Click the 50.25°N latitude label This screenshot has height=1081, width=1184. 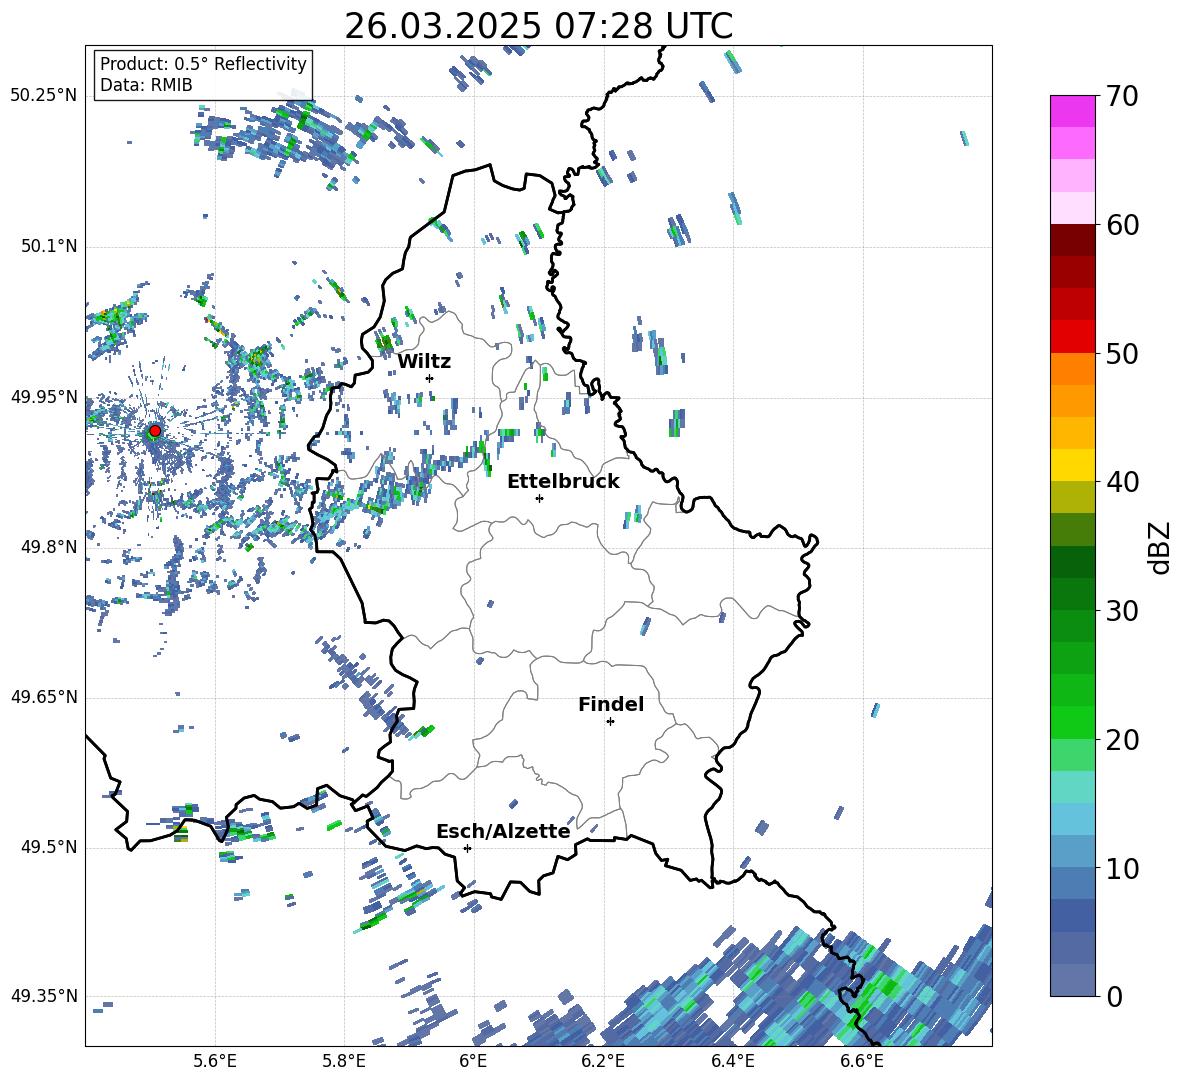(44, 96)
